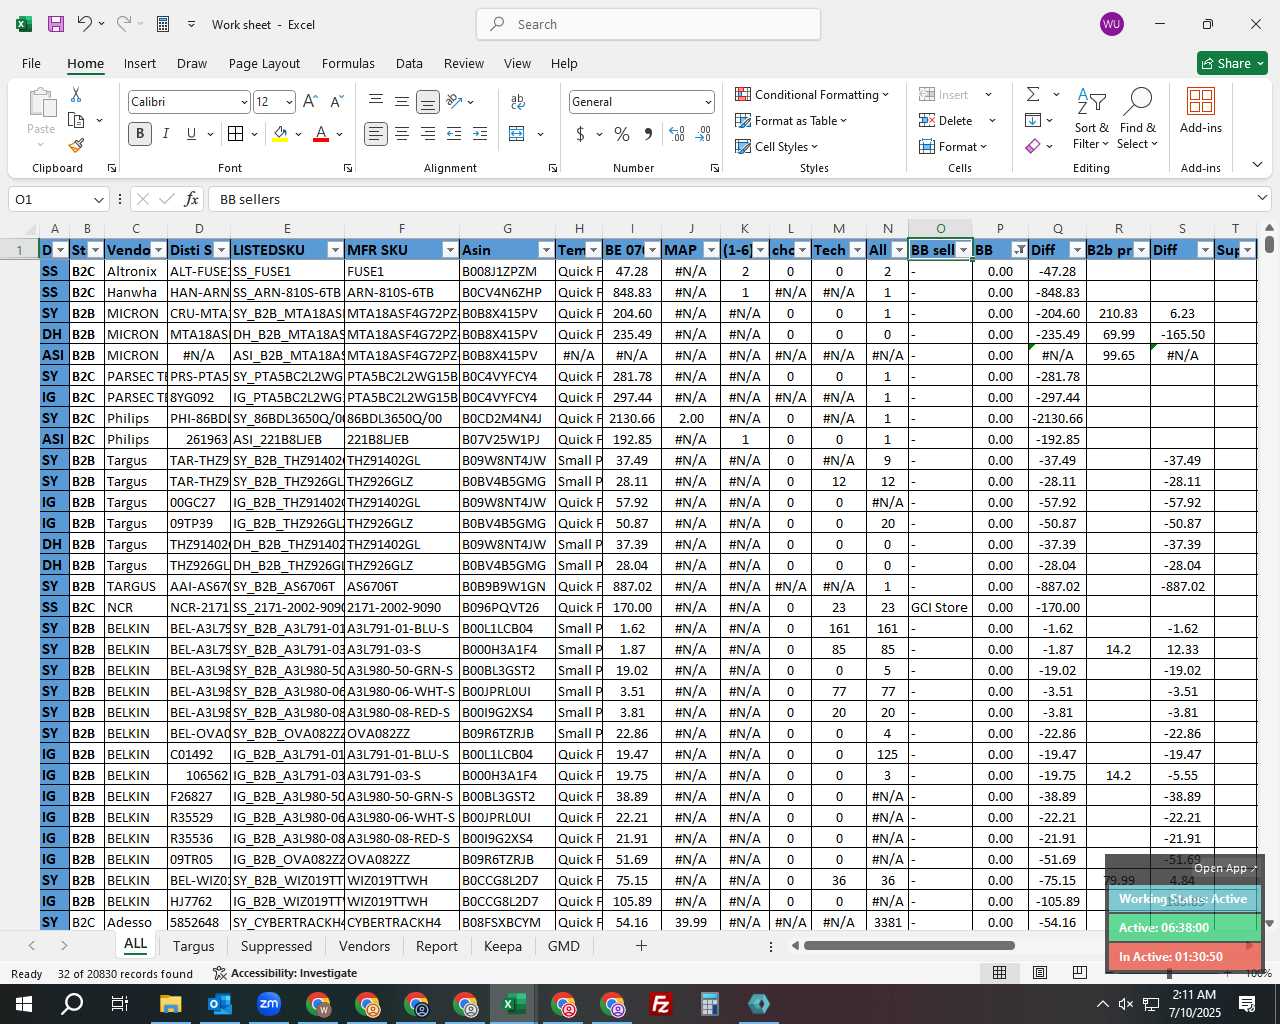Screen dimensions: 1280x1024
Task: Open the General number format dropdown
Action: (x=708, y=102)
